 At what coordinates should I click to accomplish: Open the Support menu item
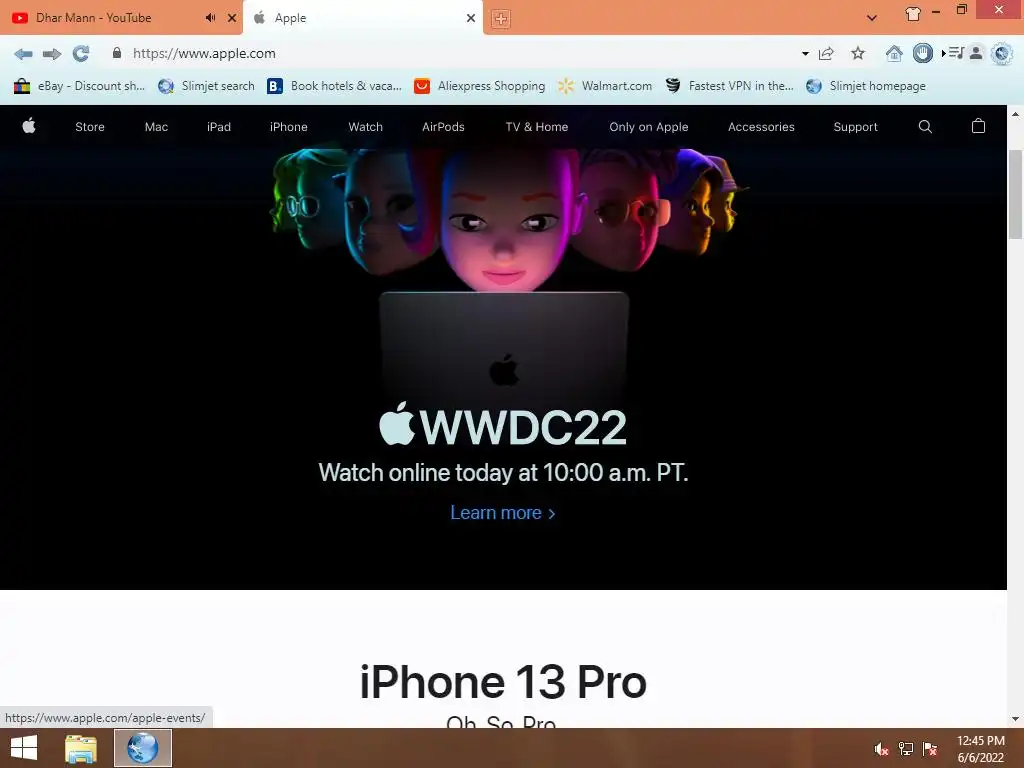[x=856, y=127]
